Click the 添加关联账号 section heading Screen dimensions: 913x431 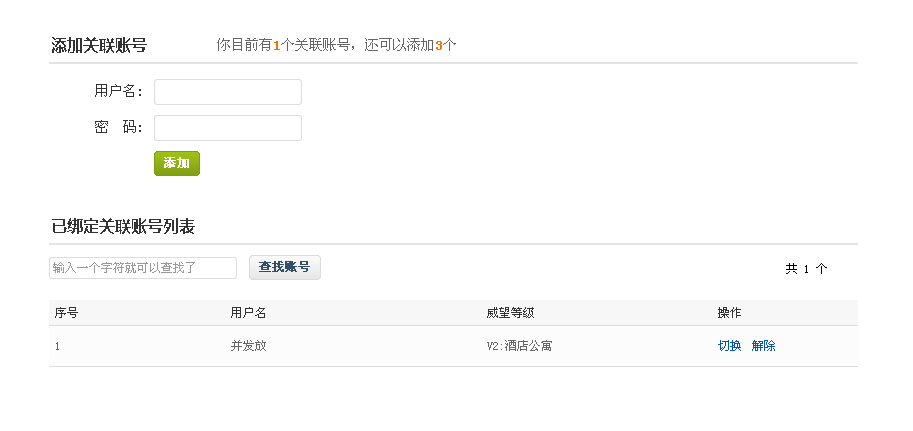pyautogui.click(x=99, y=45)
